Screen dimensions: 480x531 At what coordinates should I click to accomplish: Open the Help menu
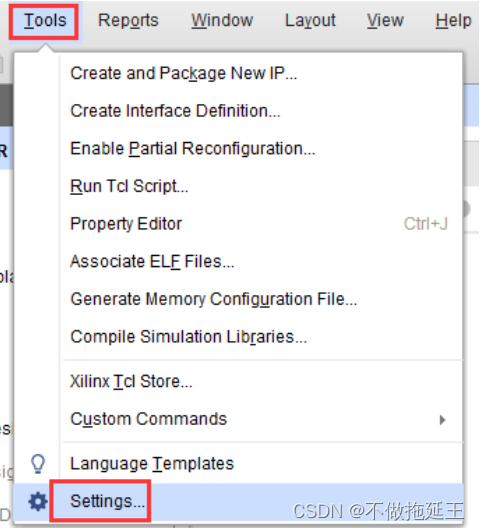pyautogui.click(x=453, y=21)
